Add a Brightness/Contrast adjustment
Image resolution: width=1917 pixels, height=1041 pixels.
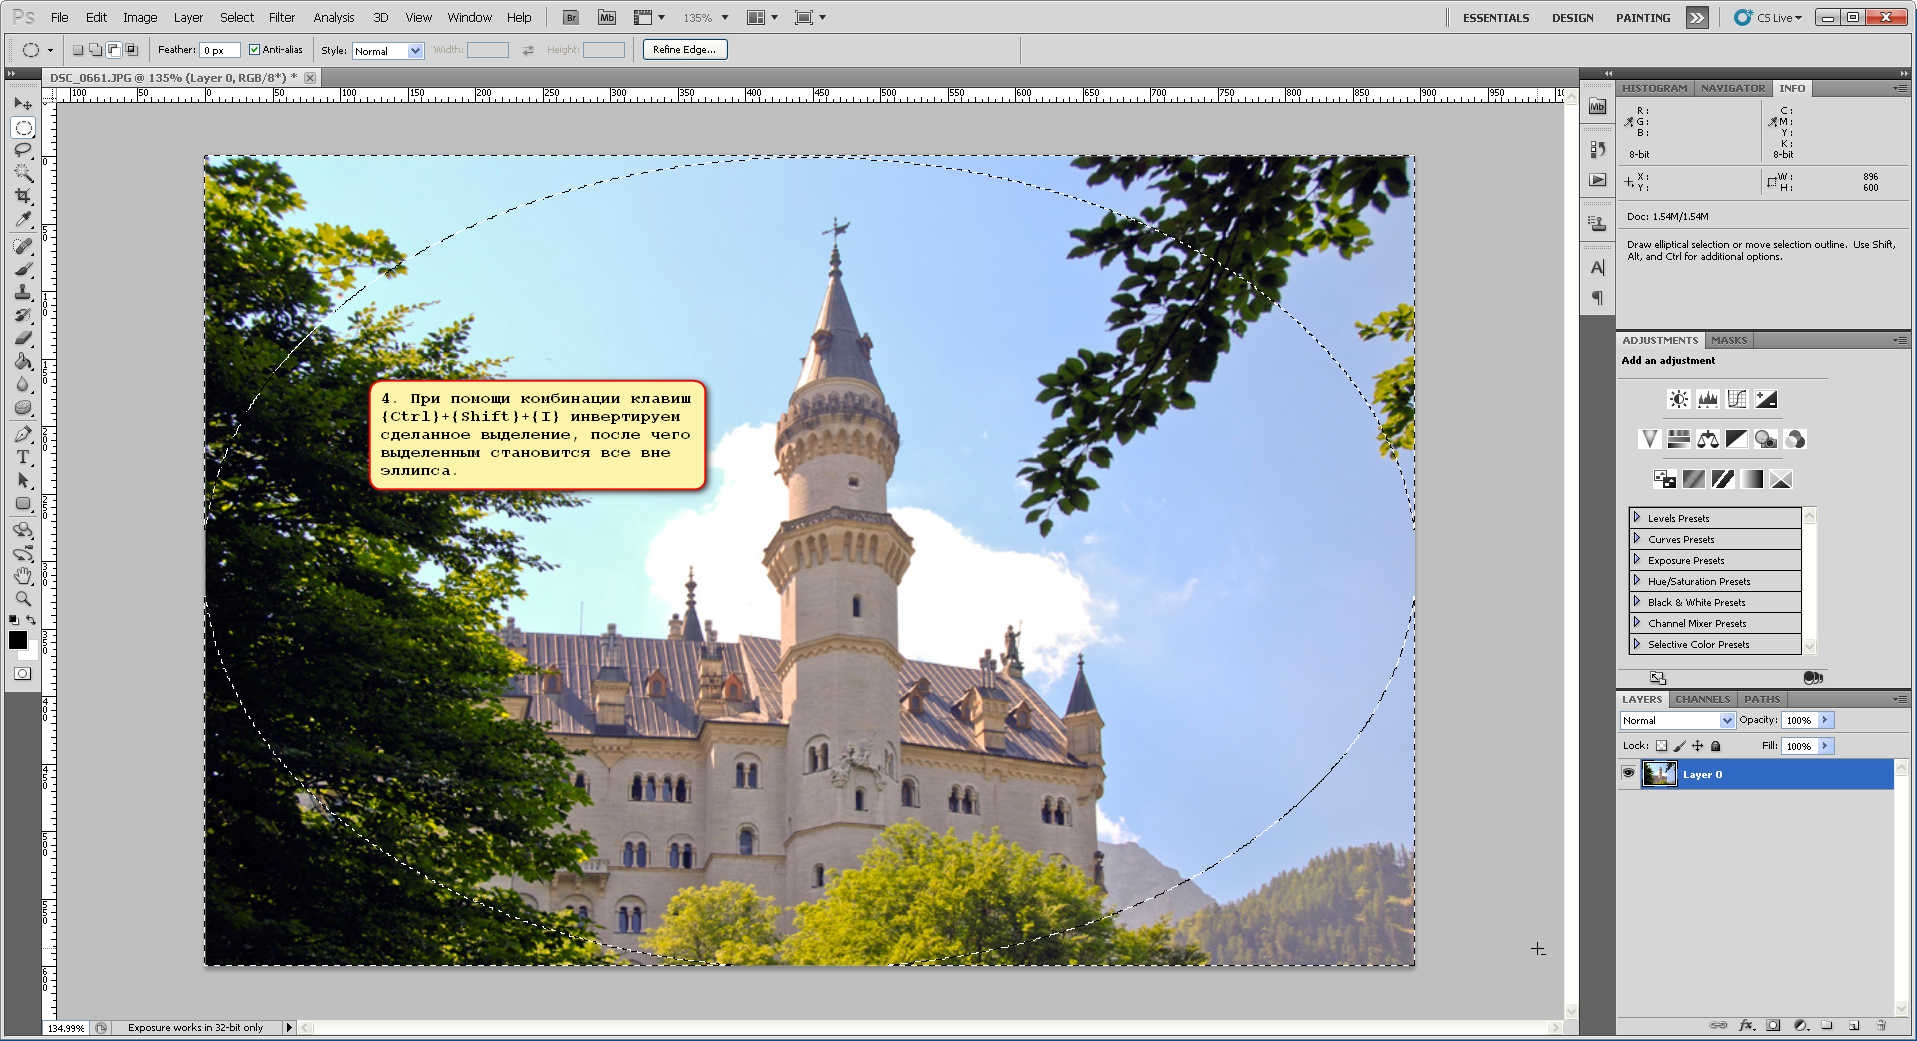coord(1678,399)
